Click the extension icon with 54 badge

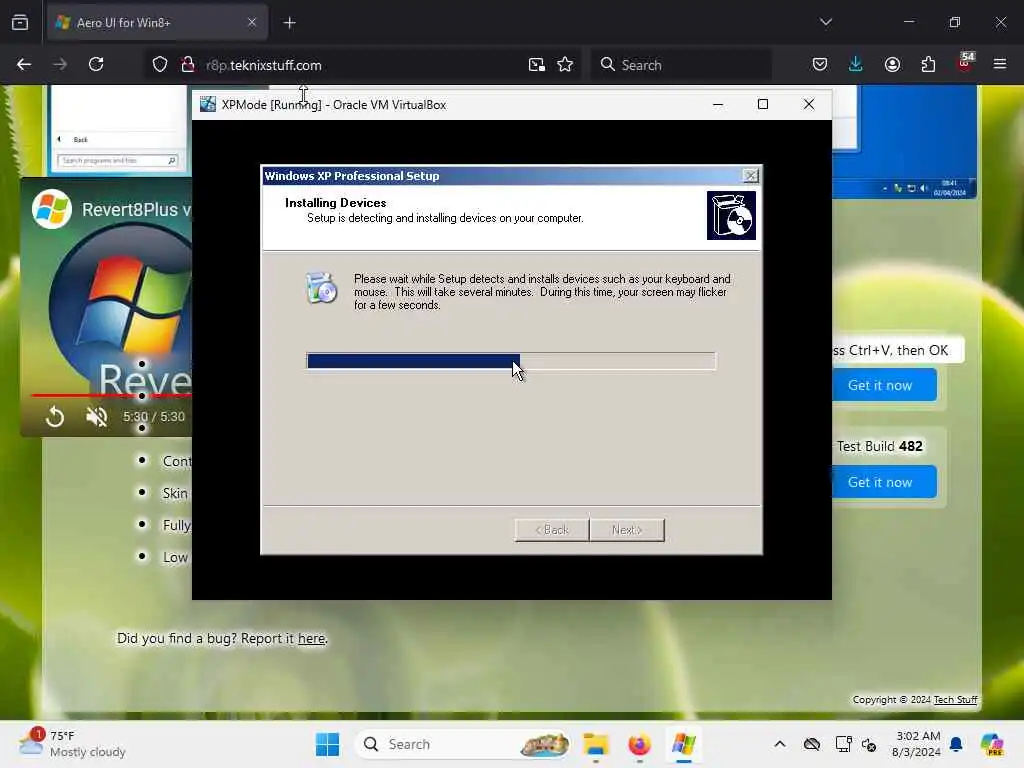coord(965,63)
